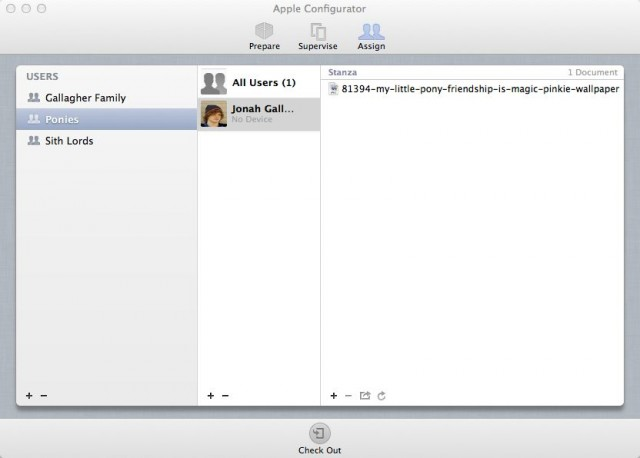Select the Assign toolbar icon
The image size is (640, 458).
(370, 35)
